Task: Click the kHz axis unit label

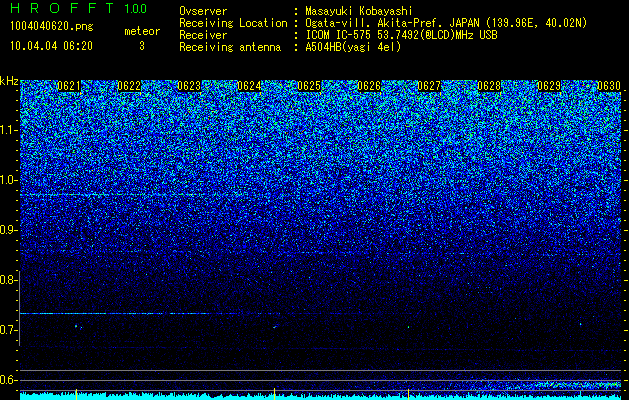Action: click(x=9, y=81)
